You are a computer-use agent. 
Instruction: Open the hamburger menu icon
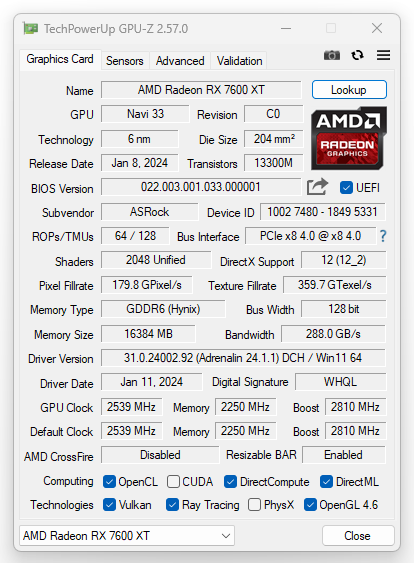click(x=383, y=55)
